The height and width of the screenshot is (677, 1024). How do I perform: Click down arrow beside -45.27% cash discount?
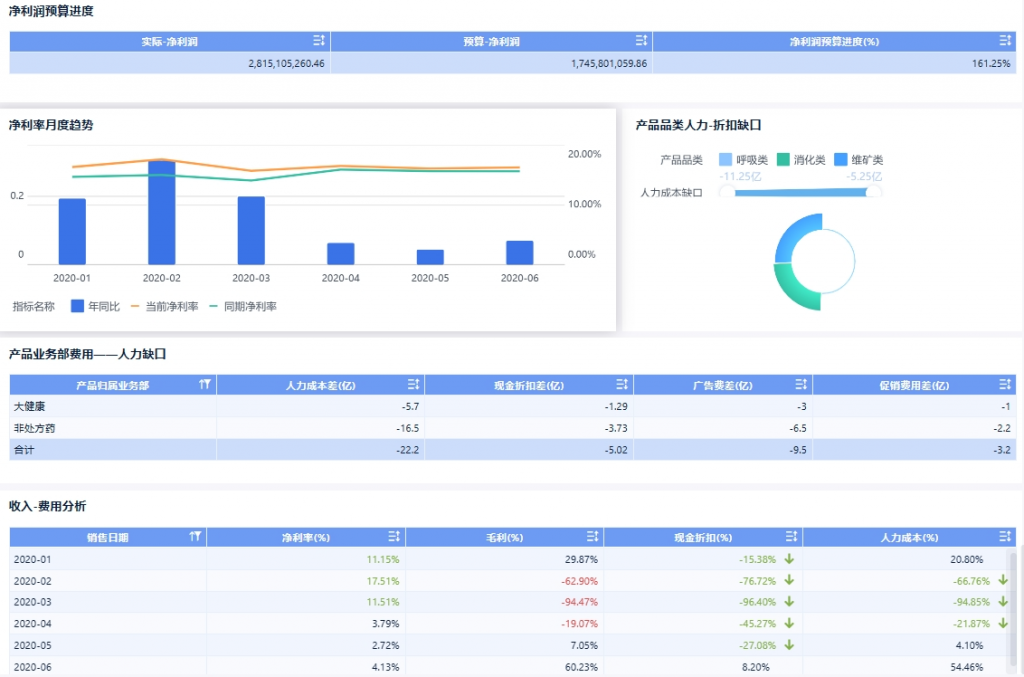(x=789, y=623)
